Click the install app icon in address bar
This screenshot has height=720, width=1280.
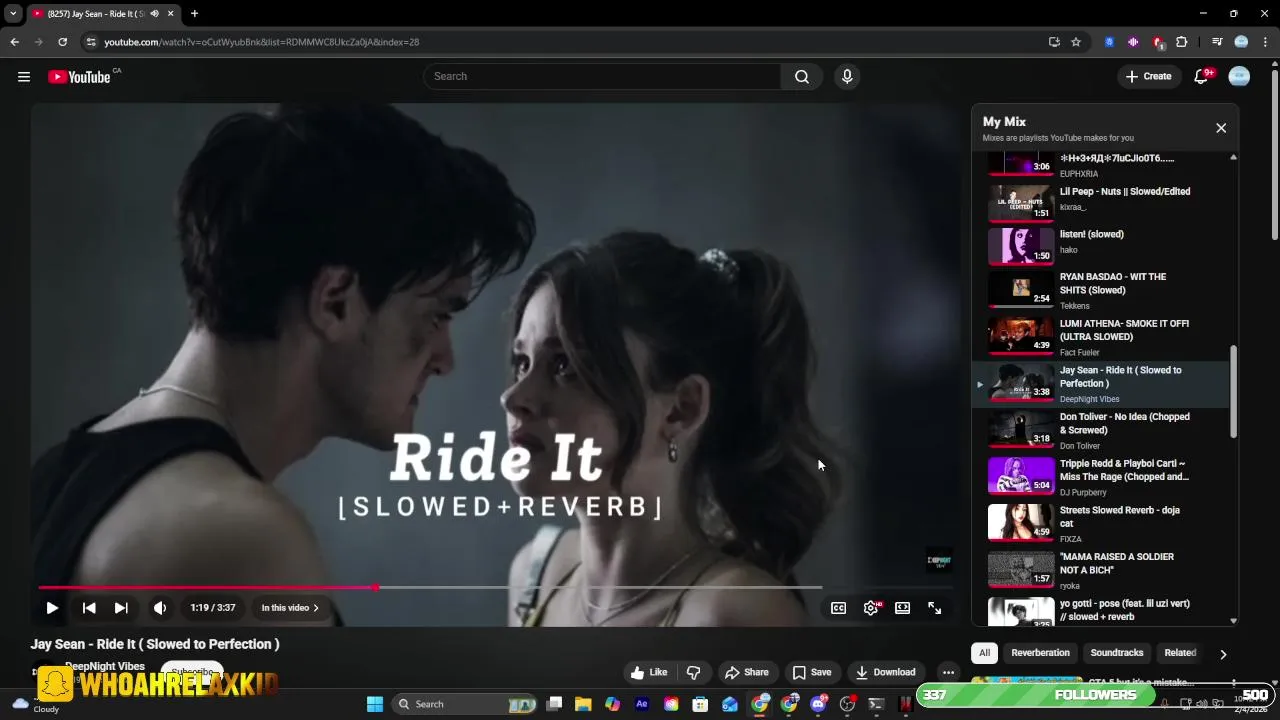point(1054,42)
